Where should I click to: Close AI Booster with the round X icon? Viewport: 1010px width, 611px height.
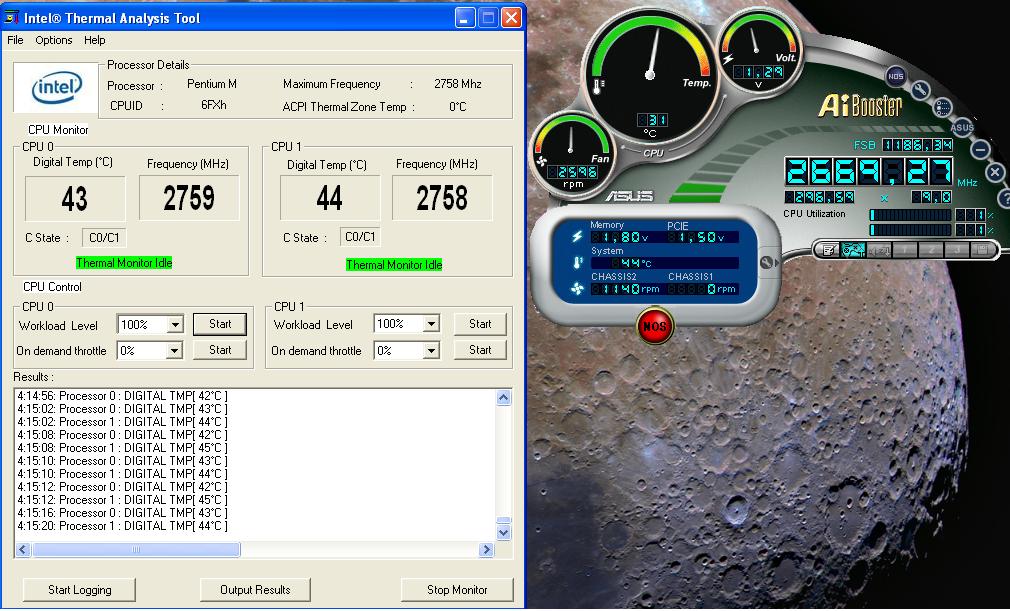coord(995,173)
